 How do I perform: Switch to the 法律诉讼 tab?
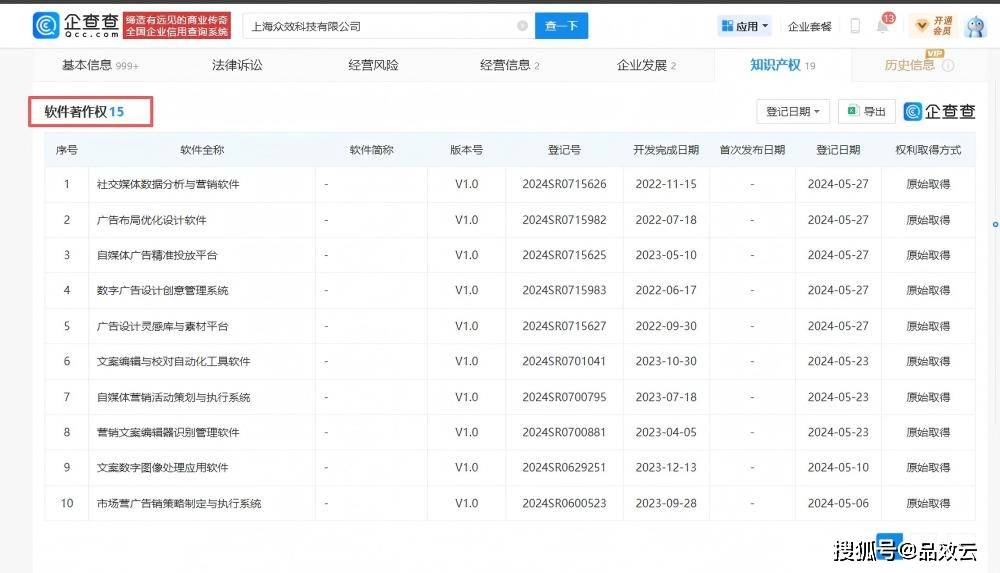237,65
